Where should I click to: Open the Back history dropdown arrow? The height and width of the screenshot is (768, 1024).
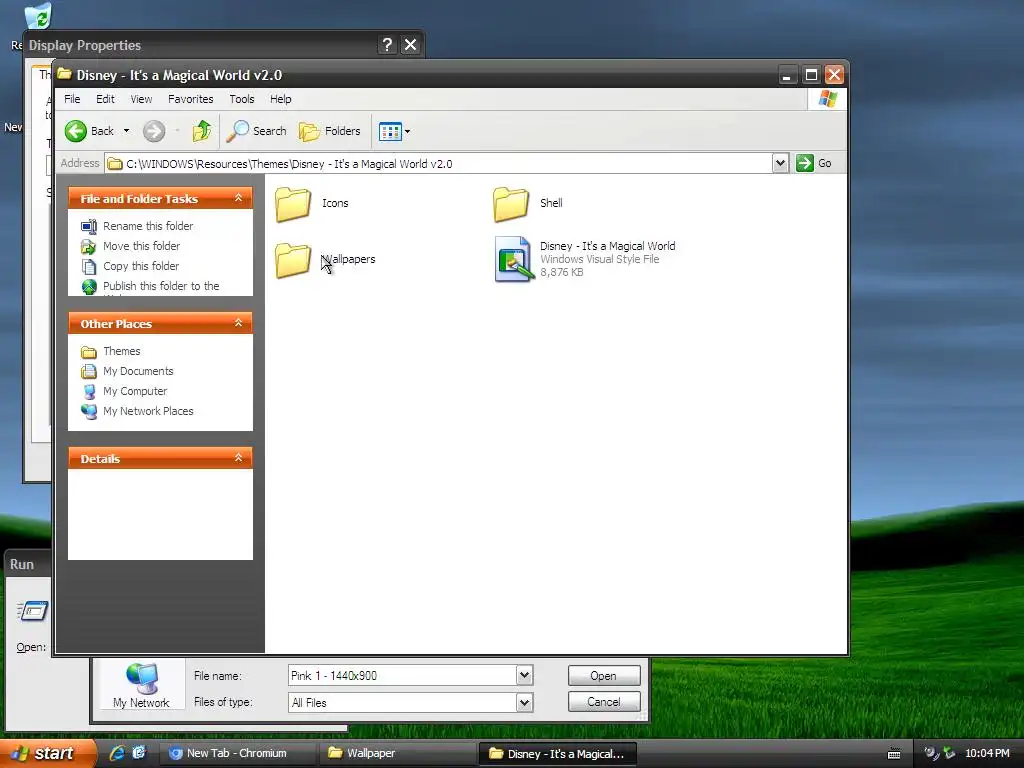pos(127,131)
